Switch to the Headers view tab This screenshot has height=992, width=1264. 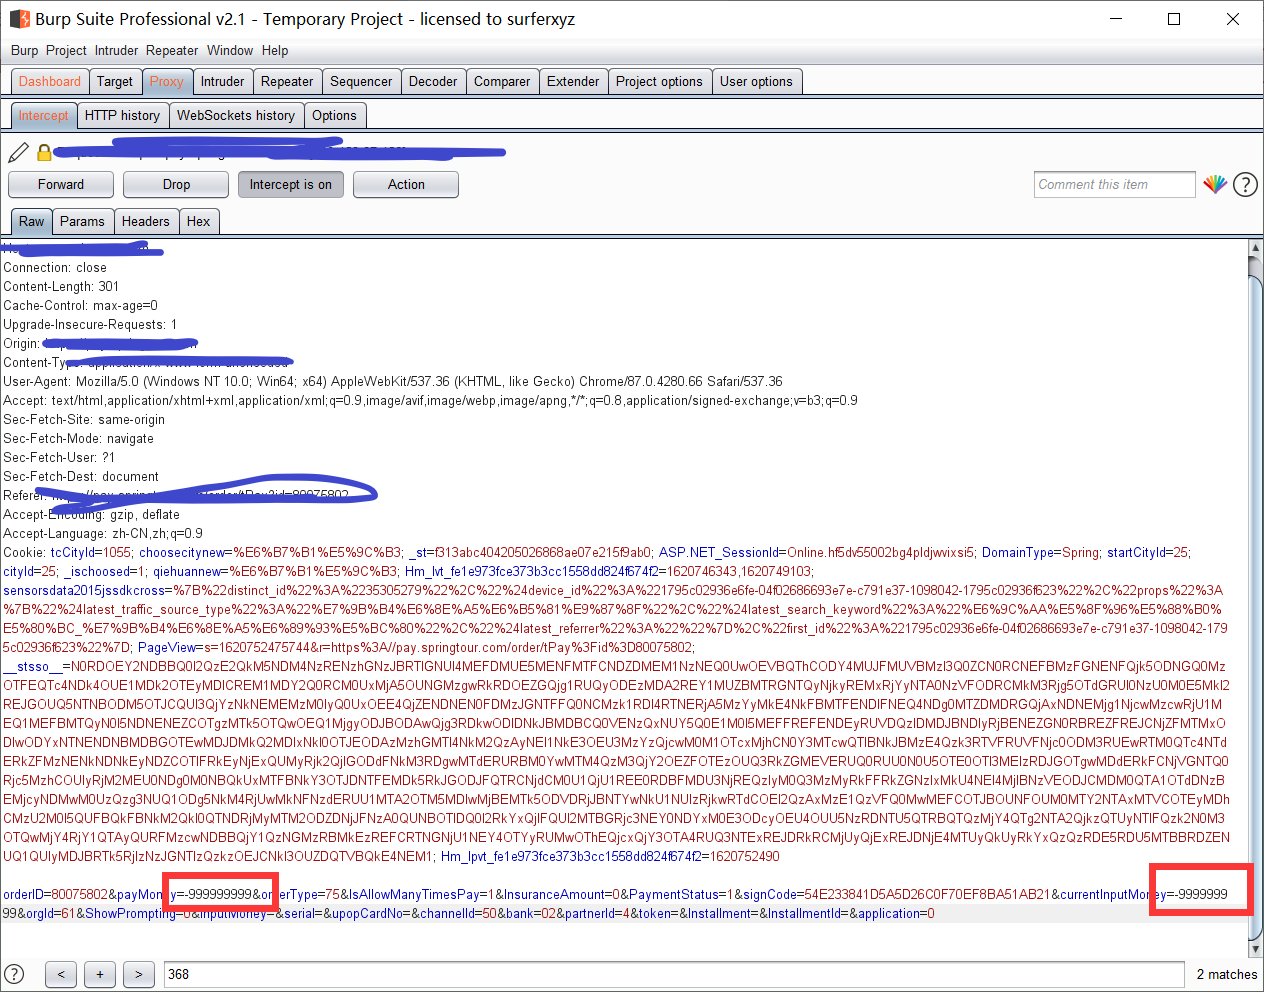click(x=146, y=222)
